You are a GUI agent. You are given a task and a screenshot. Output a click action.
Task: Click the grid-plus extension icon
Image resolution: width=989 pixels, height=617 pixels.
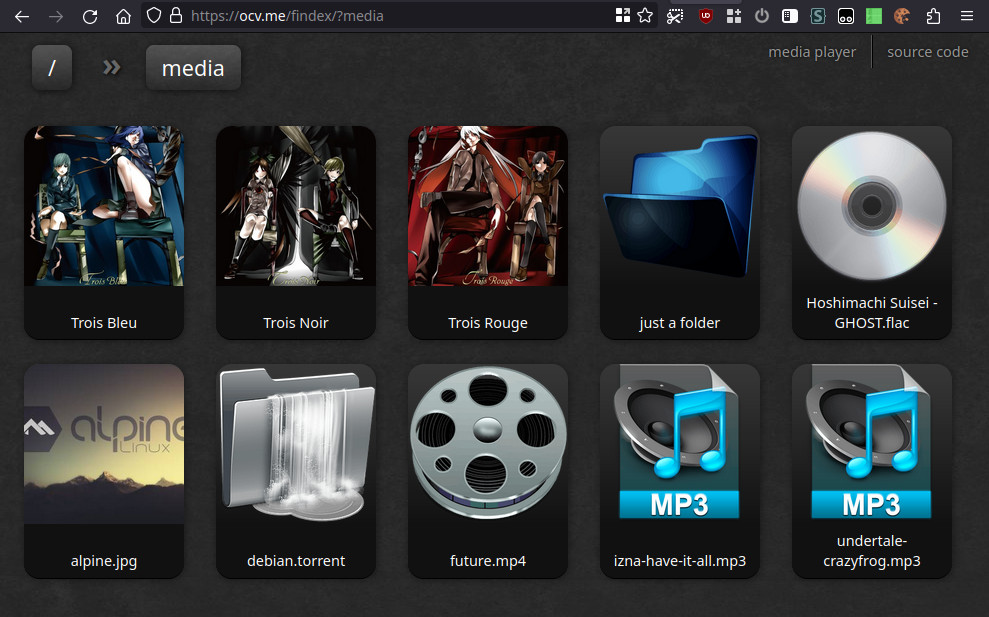pyautogui.click(x=734, y=16)
